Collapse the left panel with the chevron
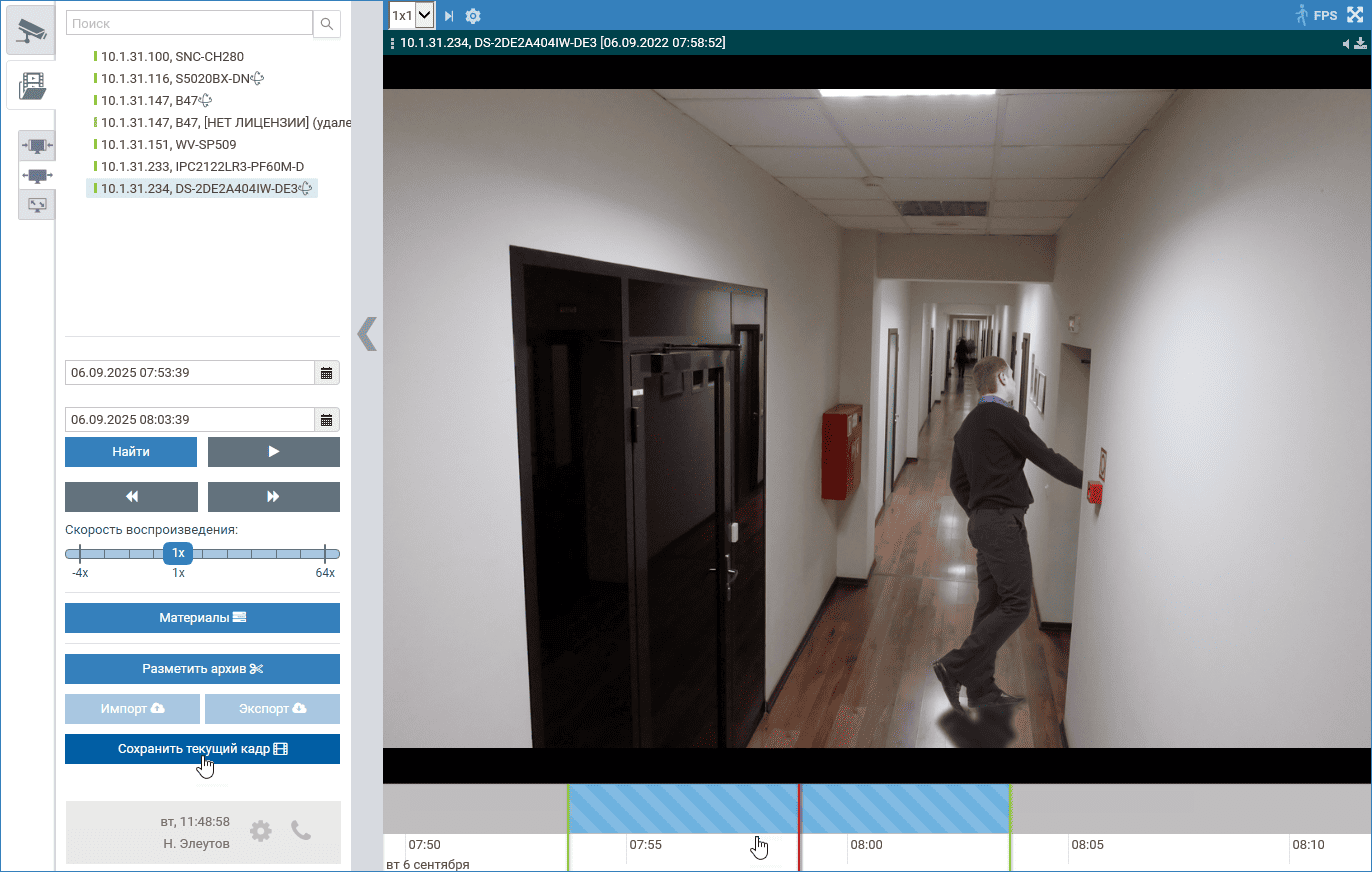 tap(367, 333)
